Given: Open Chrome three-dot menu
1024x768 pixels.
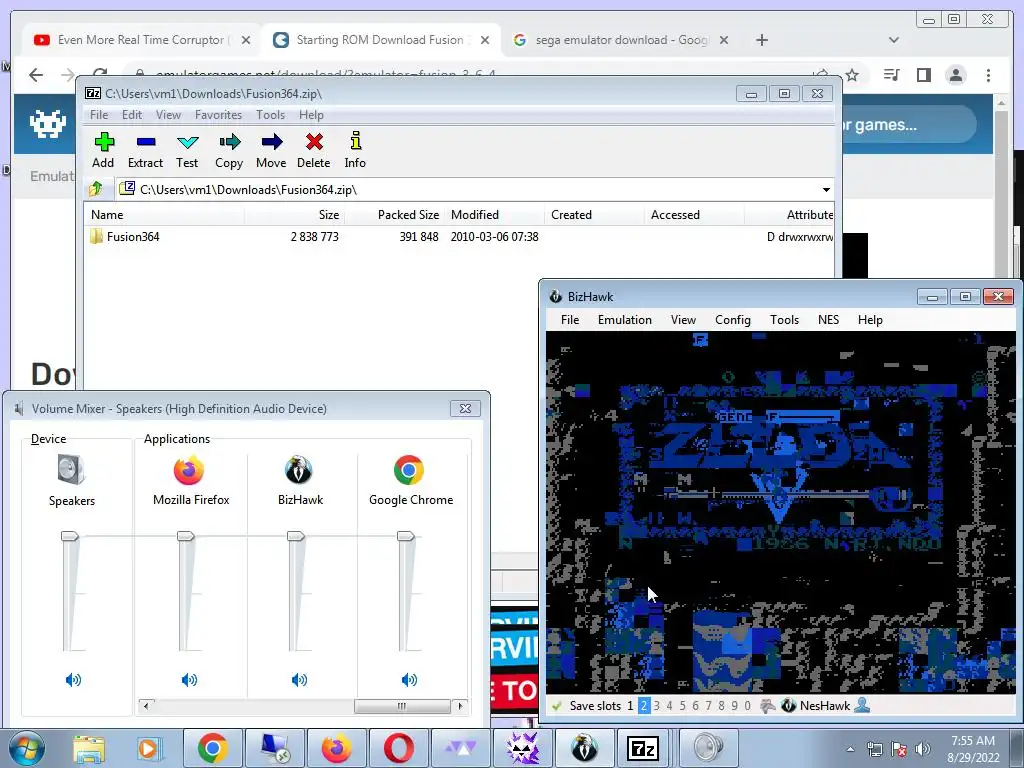Looking at the screenshot, I should (x=988, y=75).
